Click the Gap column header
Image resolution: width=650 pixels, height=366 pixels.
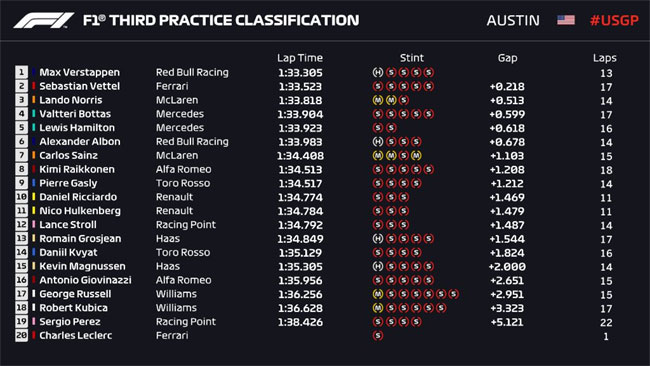point(507,58)
